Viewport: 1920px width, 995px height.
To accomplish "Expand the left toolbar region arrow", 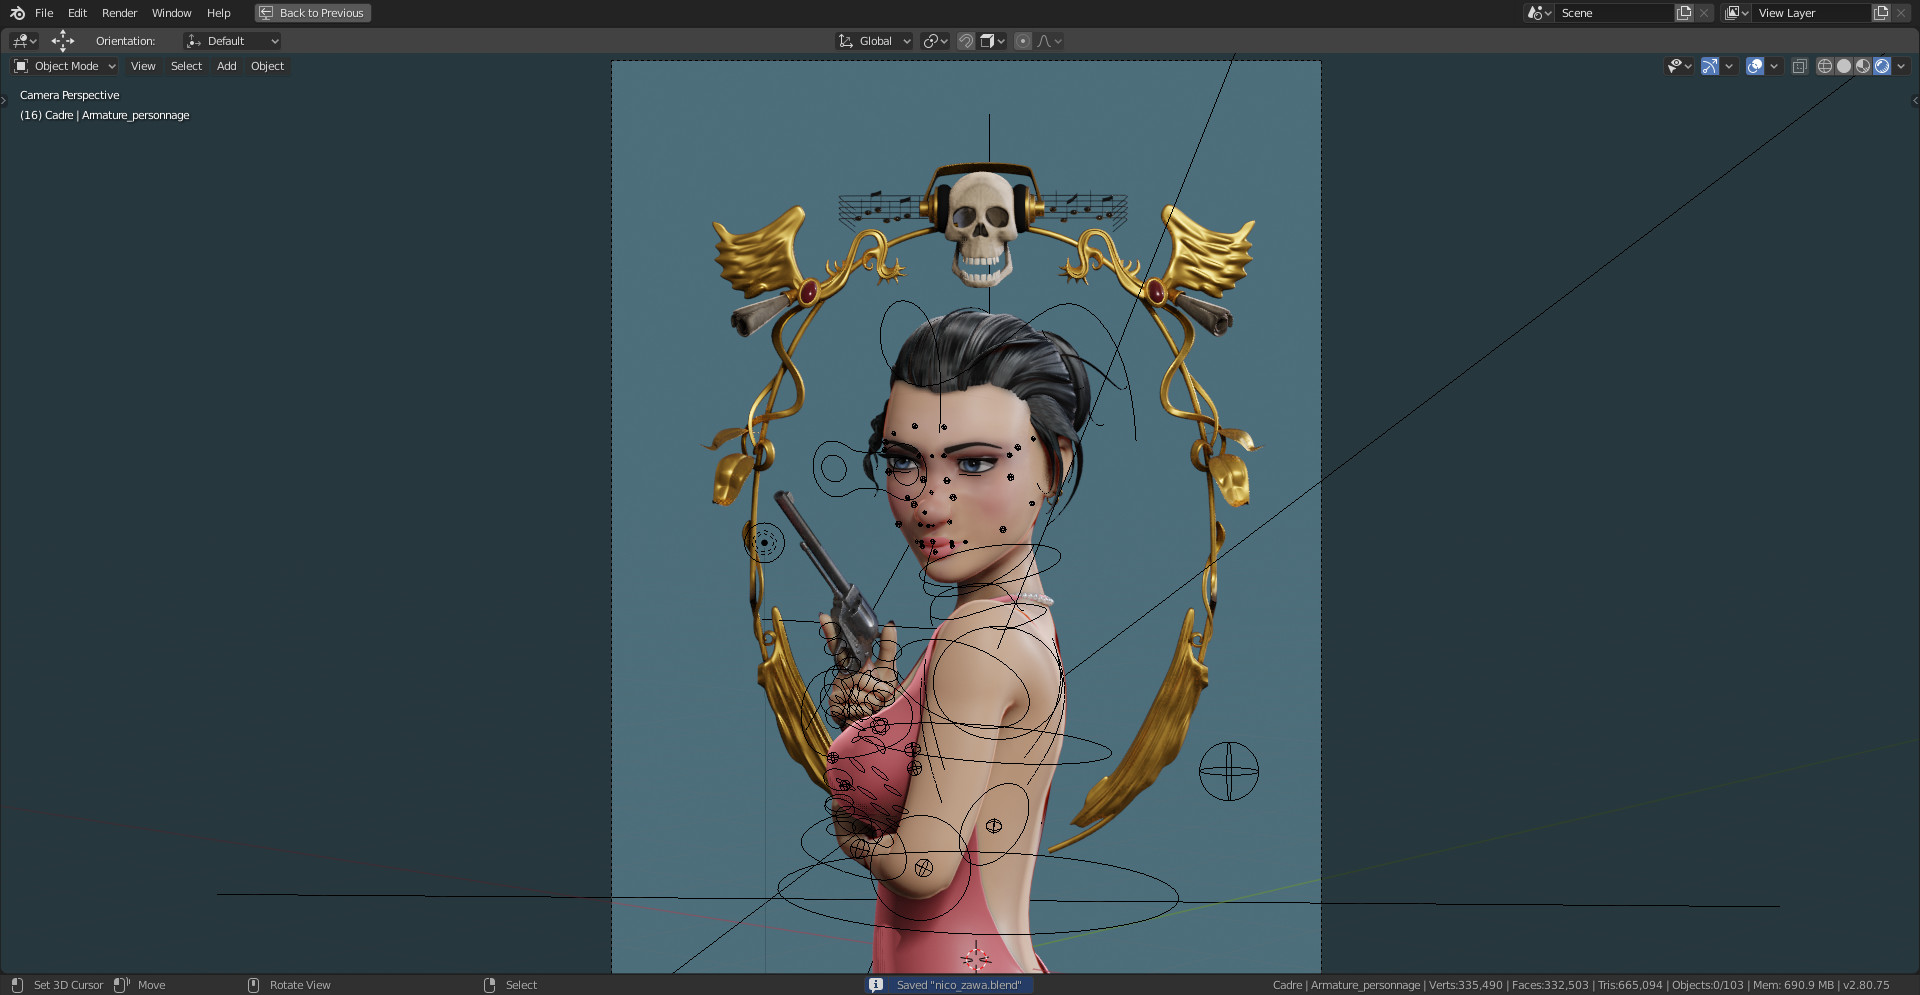I will click(4, 100).
